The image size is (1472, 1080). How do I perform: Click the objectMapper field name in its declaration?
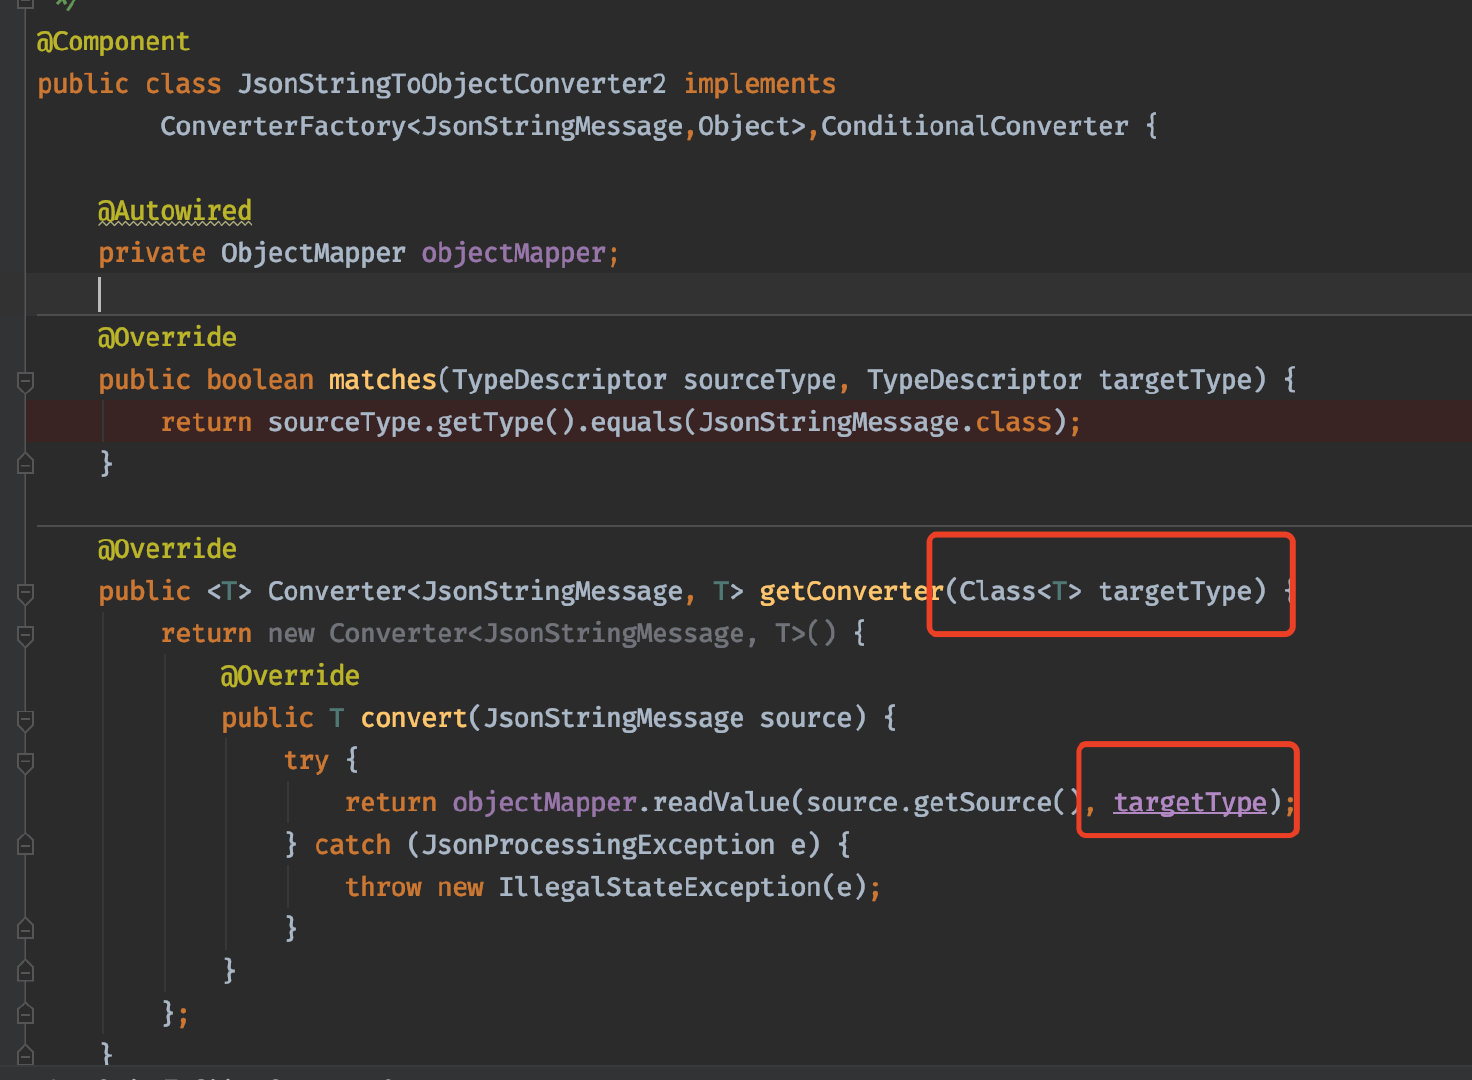click(x=514, y=253)
